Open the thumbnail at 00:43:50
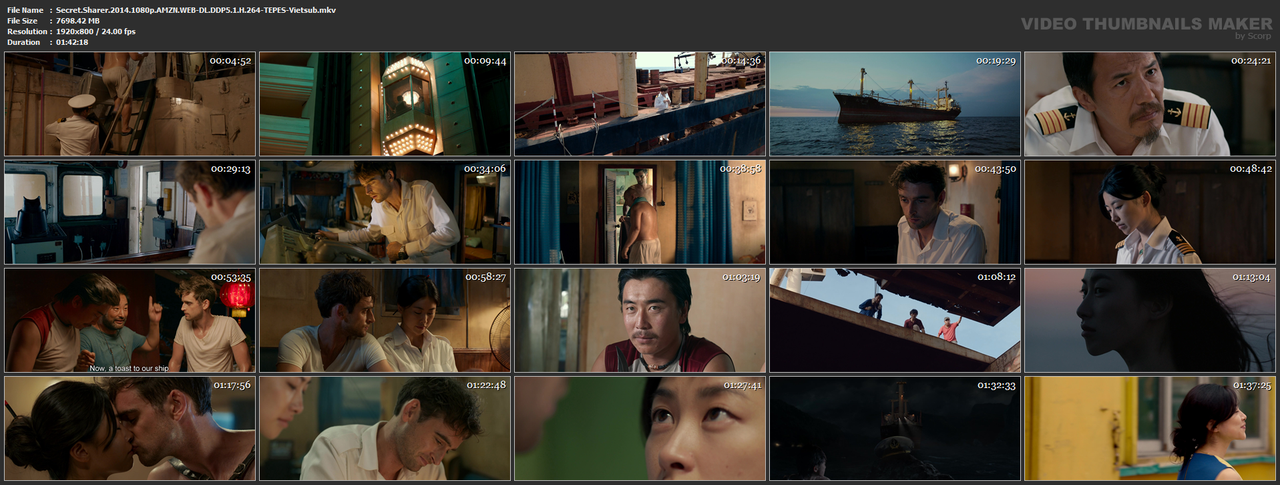The image size is (1280, 485). (x=895, y=212)
